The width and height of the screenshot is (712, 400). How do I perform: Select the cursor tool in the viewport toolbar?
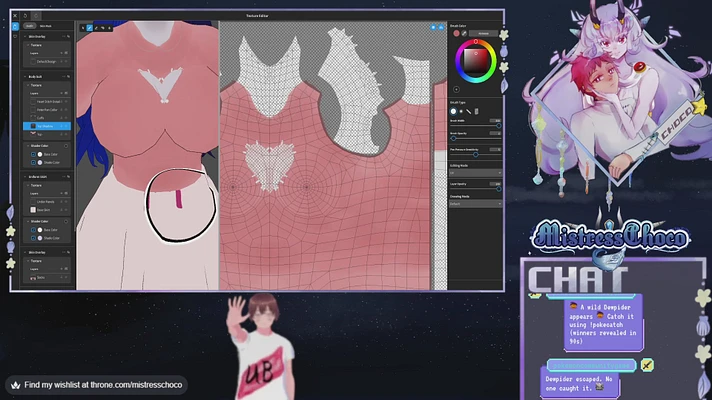click(83, 28)
